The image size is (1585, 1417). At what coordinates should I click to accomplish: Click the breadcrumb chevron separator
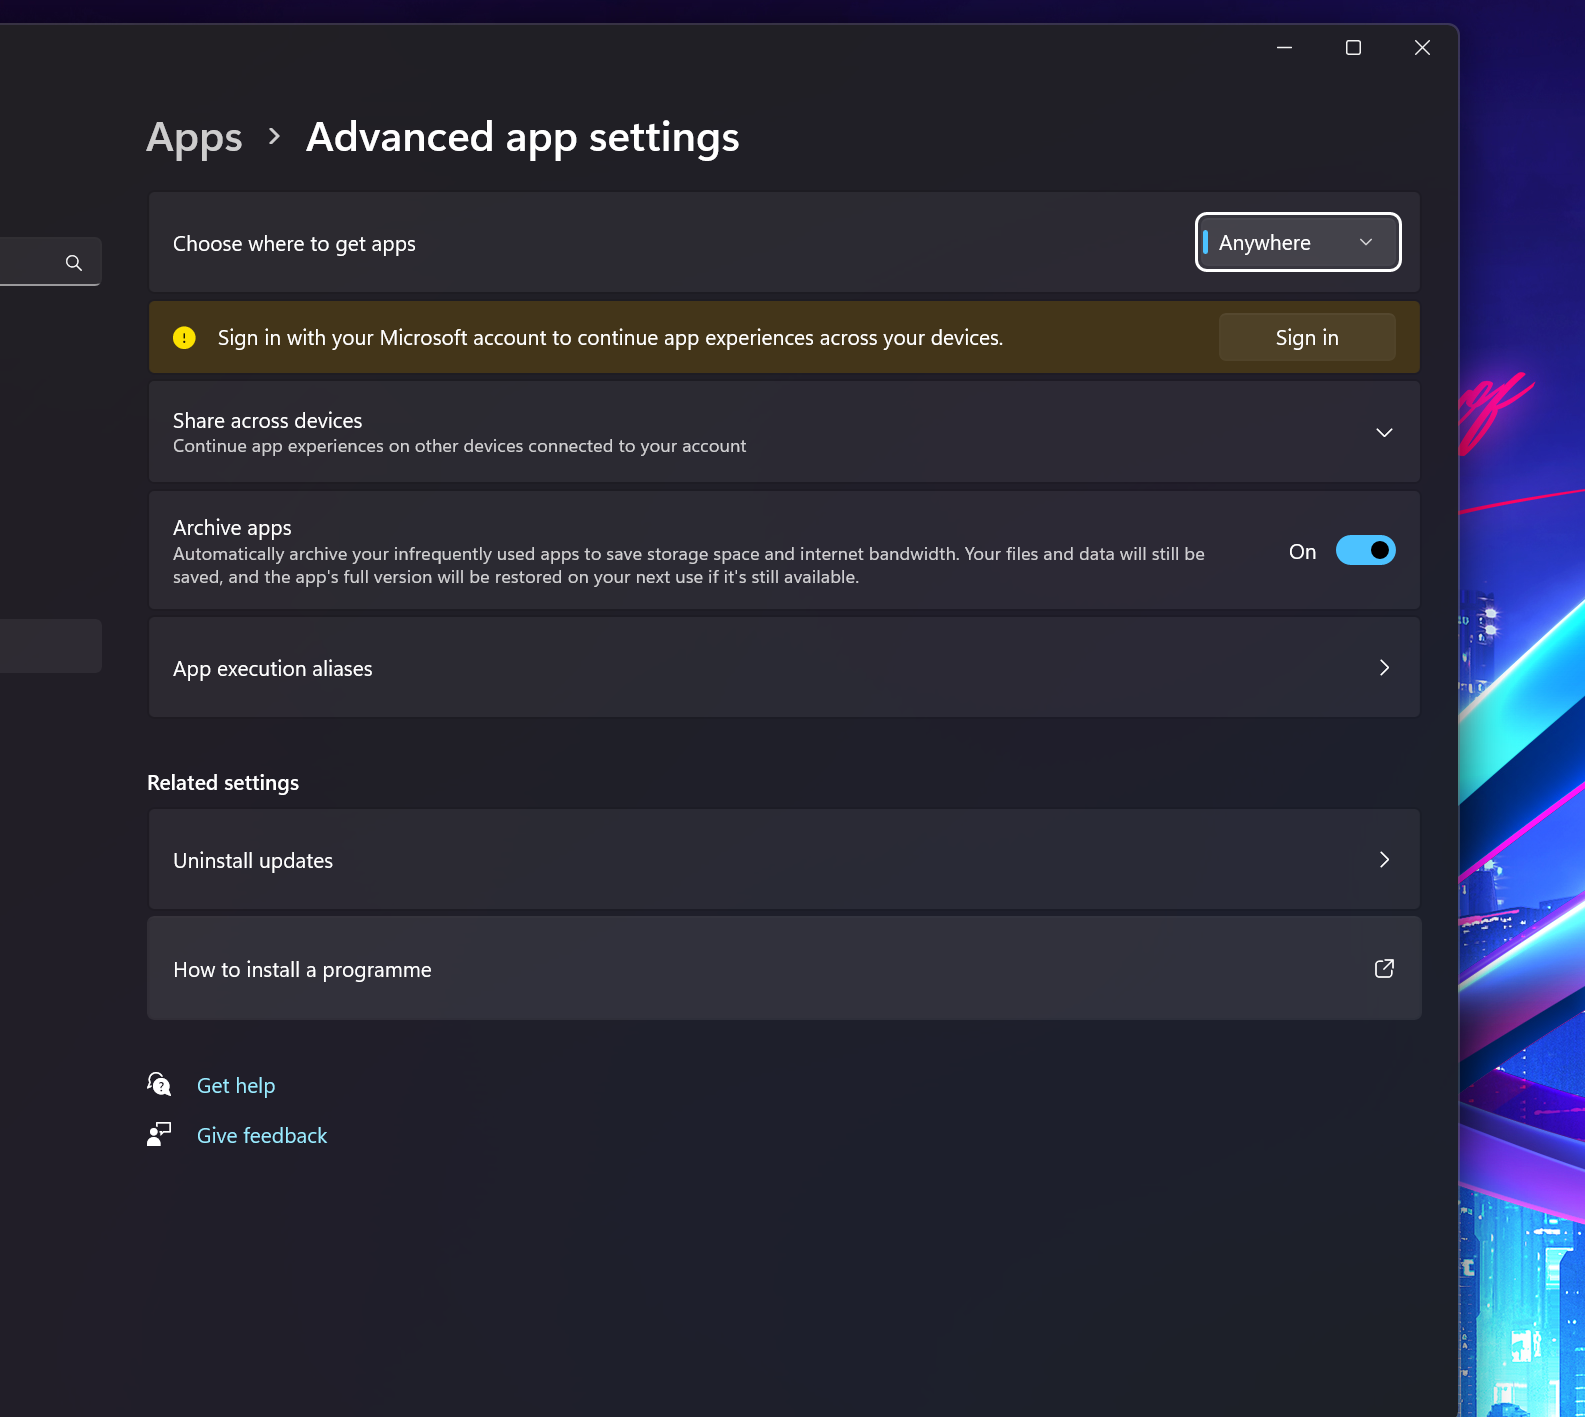click(x=274, y=136)
